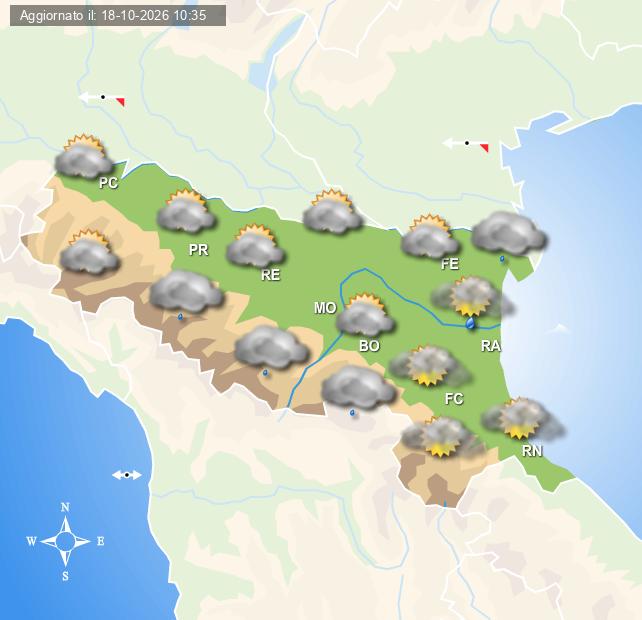Click the mountain partly cloudy icon below PC
This screenshot has height=620, width=642.
[90, 251]
